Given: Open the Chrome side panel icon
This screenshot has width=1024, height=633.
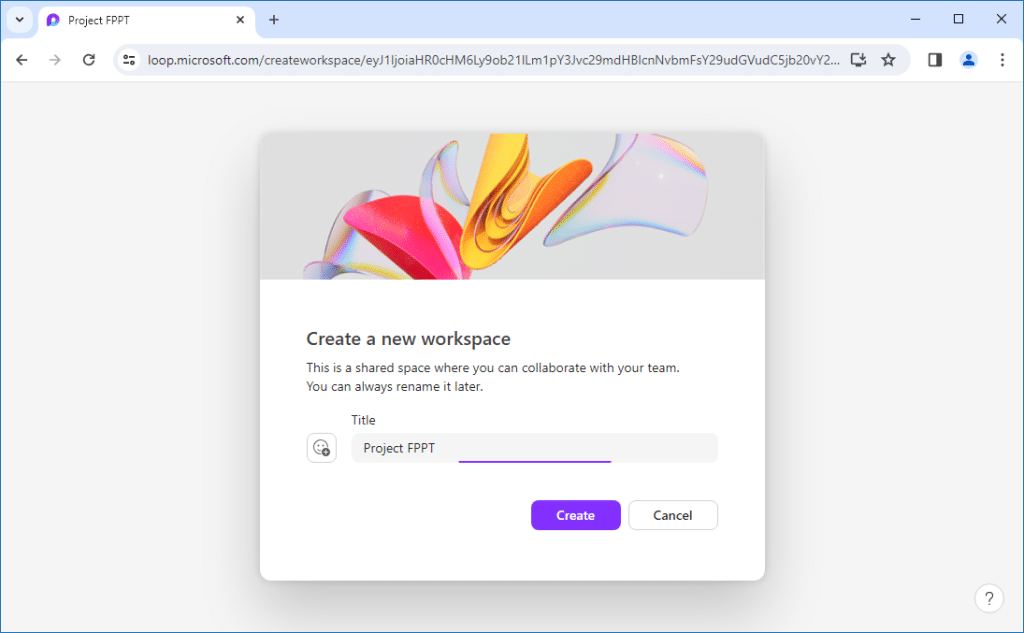Looking at the screenshot, I should pyautogui.click(x=933, y=59).
